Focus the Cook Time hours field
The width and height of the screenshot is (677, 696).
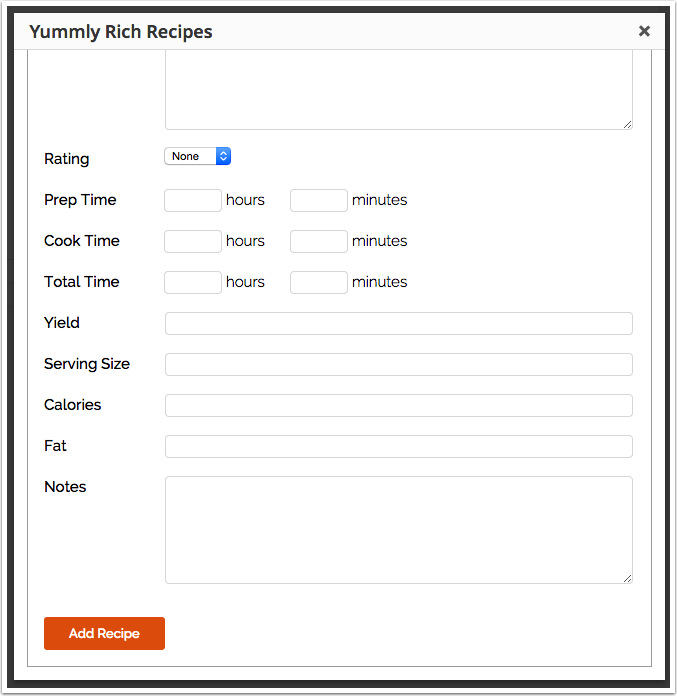(193, 241)
